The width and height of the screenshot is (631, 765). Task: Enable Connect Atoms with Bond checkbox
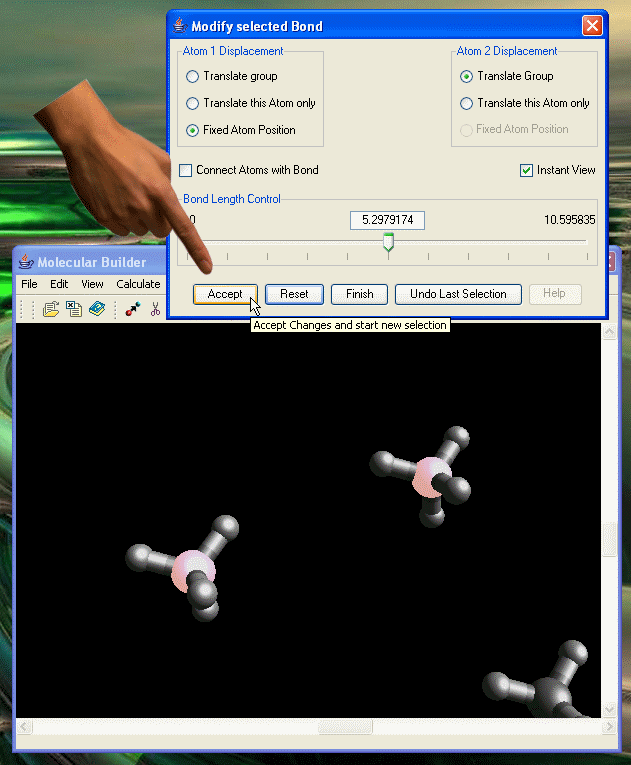[185, 170]
